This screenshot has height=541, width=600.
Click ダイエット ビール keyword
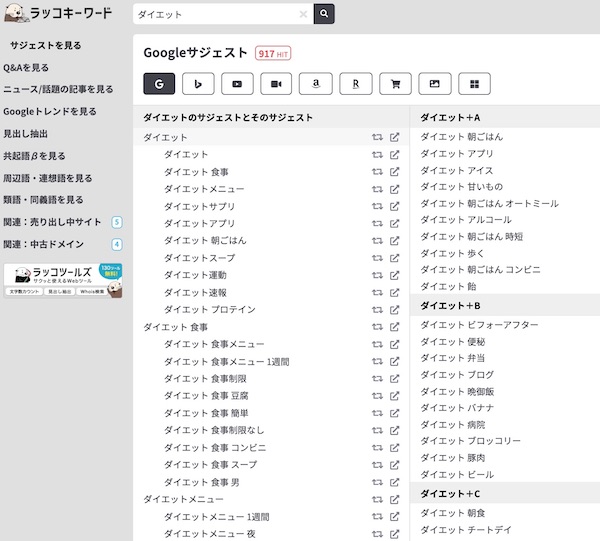(457, 474)
